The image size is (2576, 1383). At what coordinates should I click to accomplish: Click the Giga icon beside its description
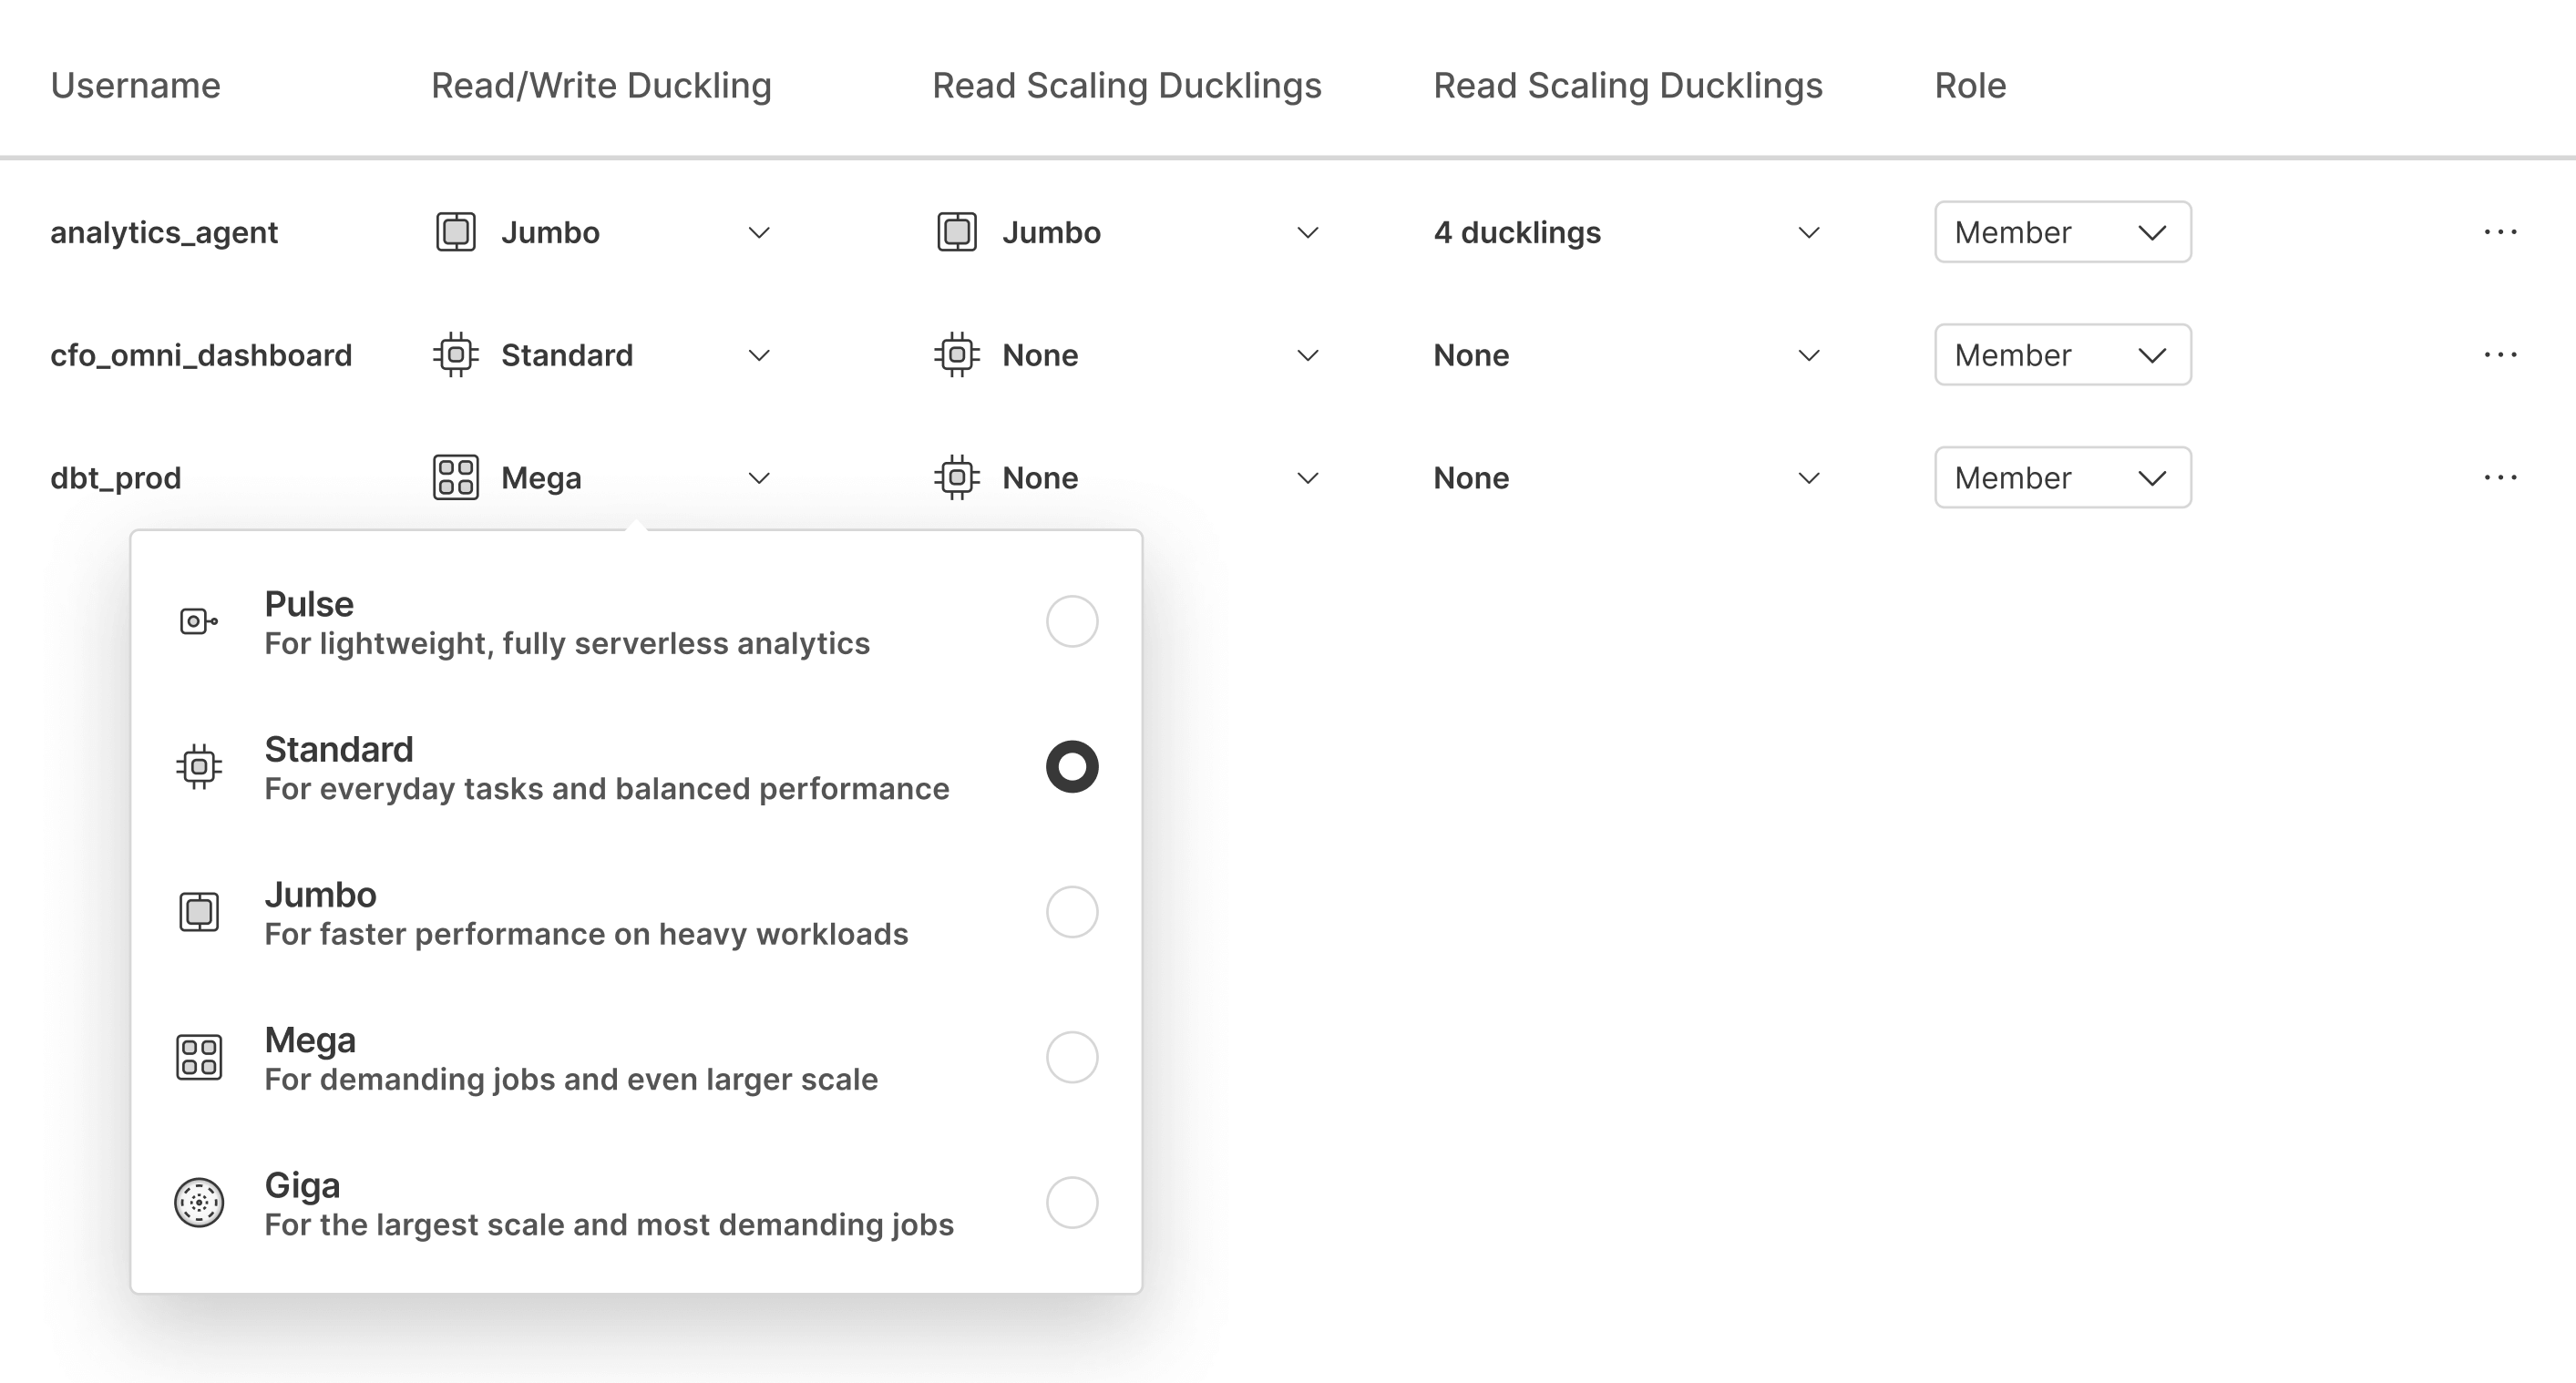point(199,1203)
